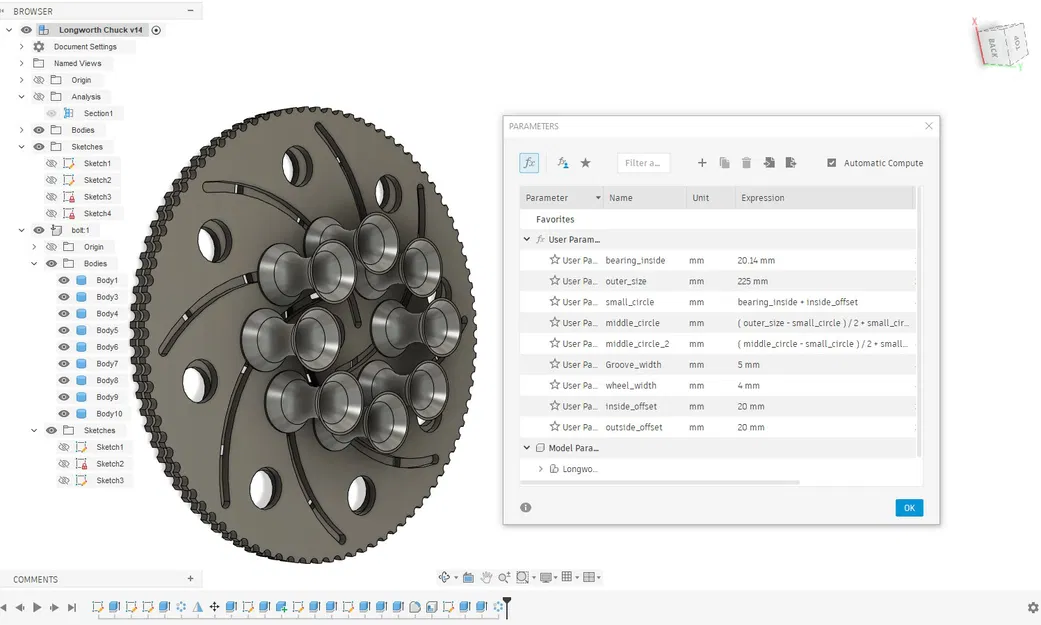Select the Zoom magnifier tool
Screen dimensions: 1041x625
click(x=505, y=577)
